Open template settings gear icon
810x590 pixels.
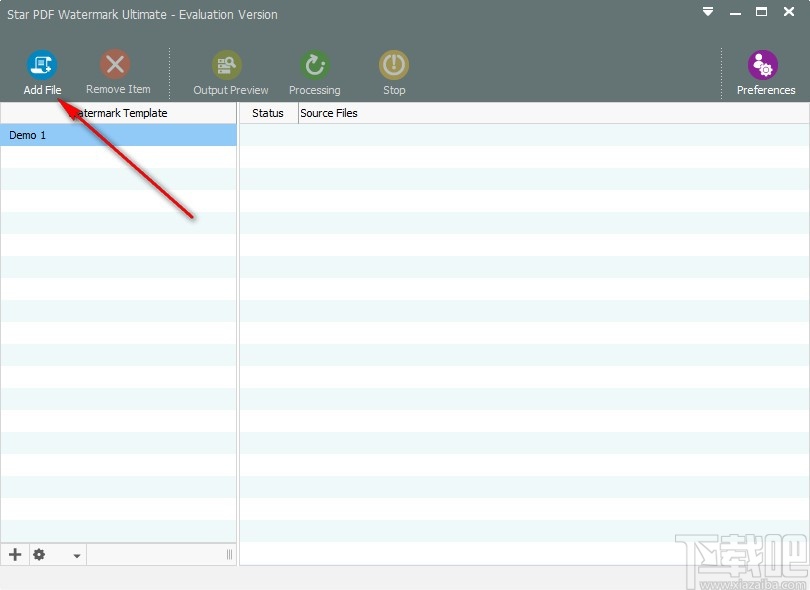[x=39, y=554]
